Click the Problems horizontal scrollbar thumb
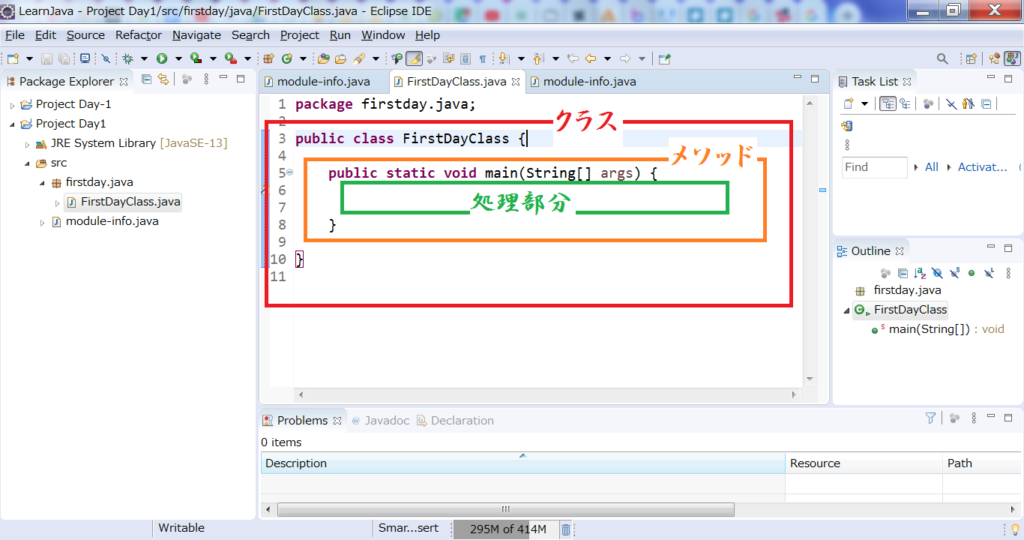Screen dimensions: 1024x540 [x=505, y=509]
